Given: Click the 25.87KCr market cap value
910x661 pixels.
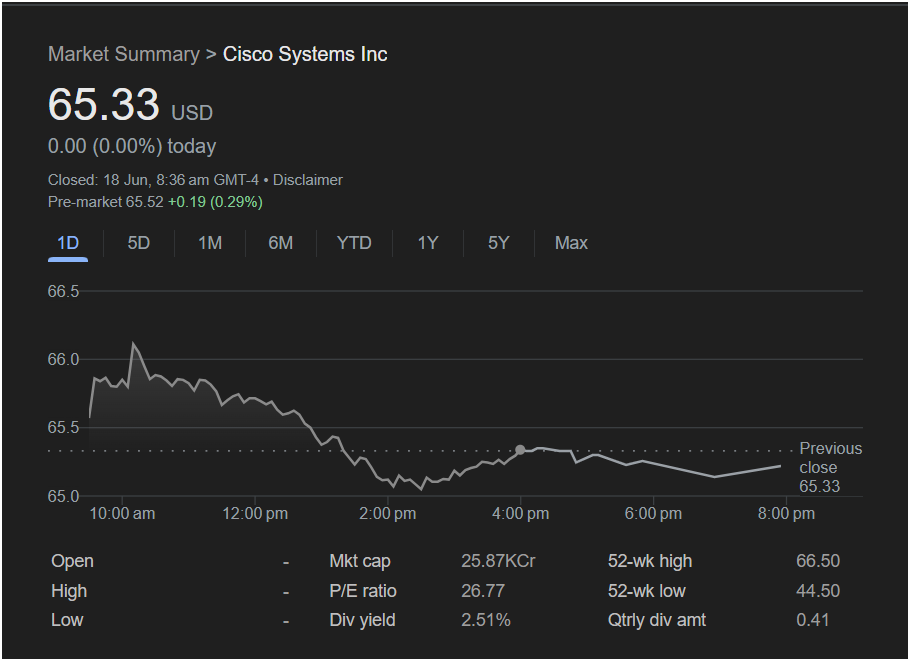Looking at the screenshot, I should [498, 561].
